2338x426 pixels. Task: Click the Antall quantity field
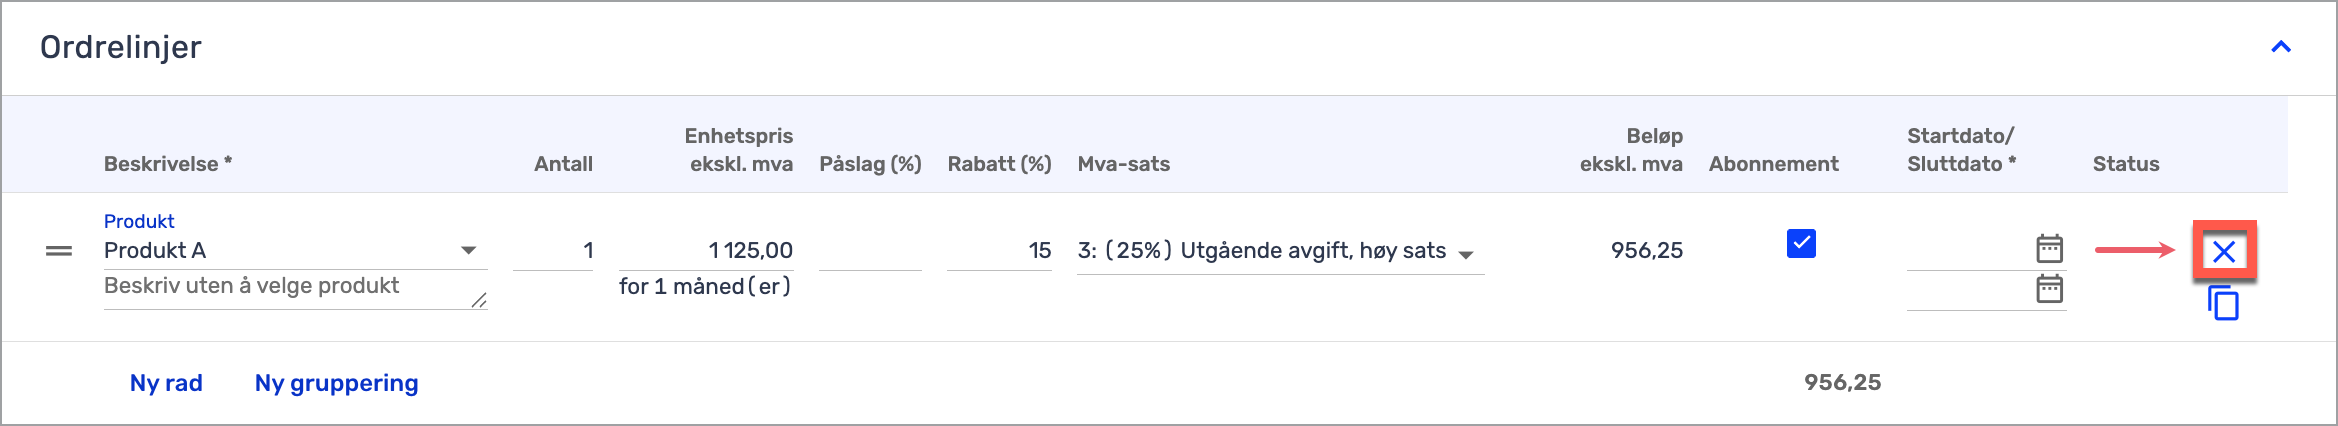[553, 251]
